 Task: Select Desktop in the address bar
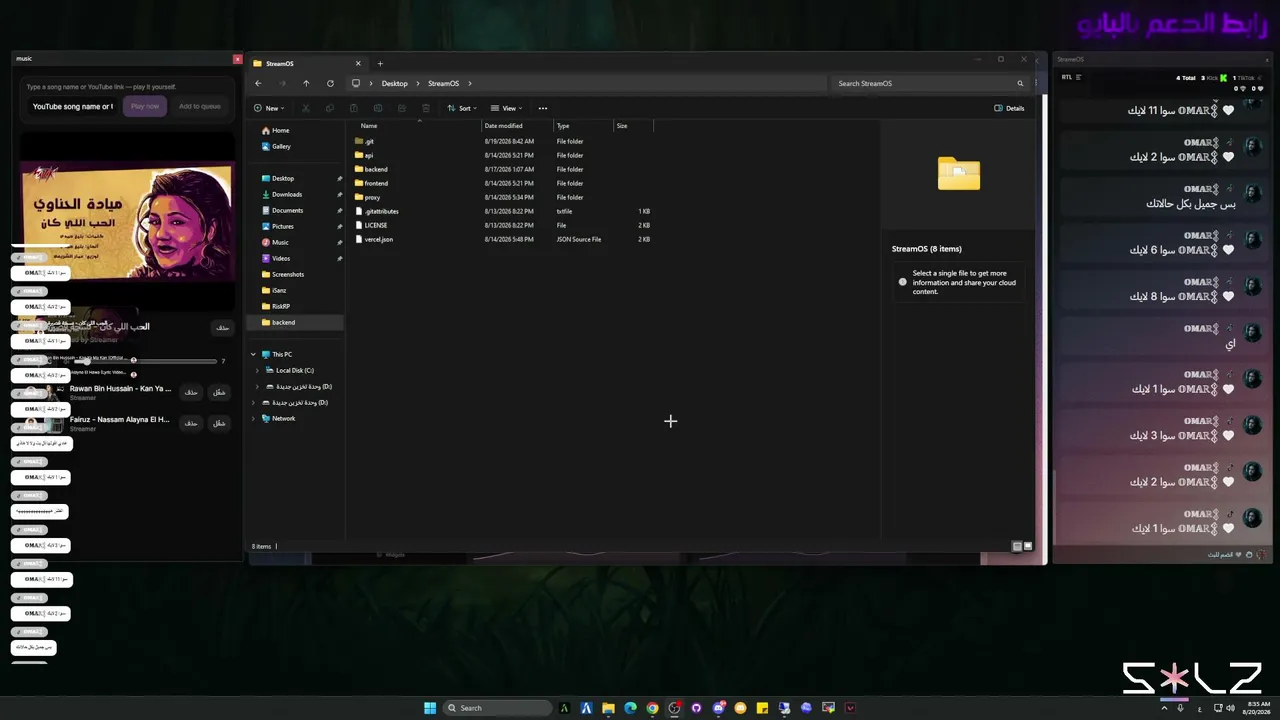tap(394, 83)
